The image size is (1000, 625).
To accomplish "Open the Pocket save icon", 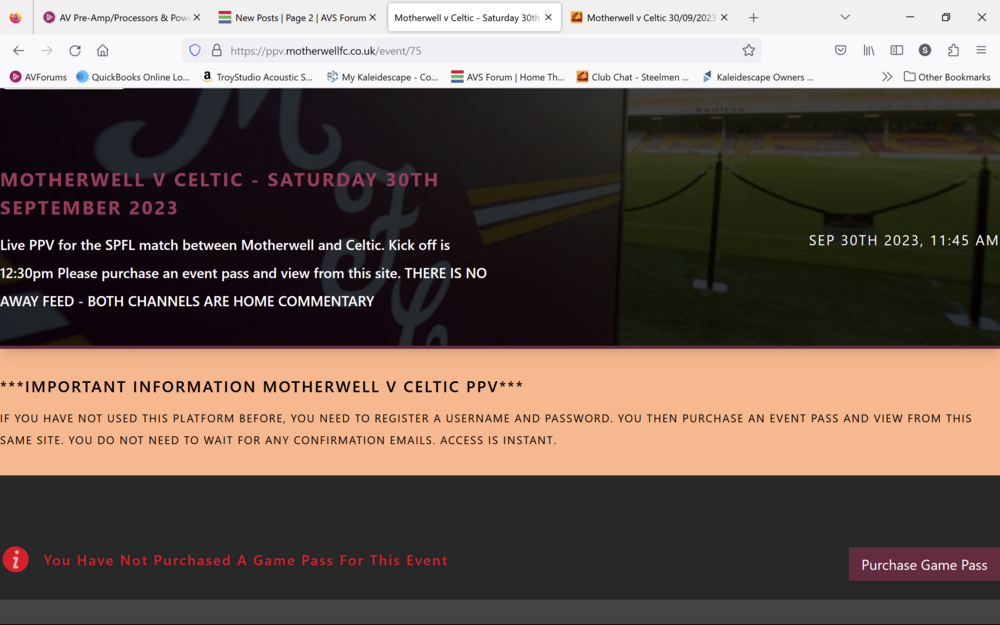I will tap(841, 50).
